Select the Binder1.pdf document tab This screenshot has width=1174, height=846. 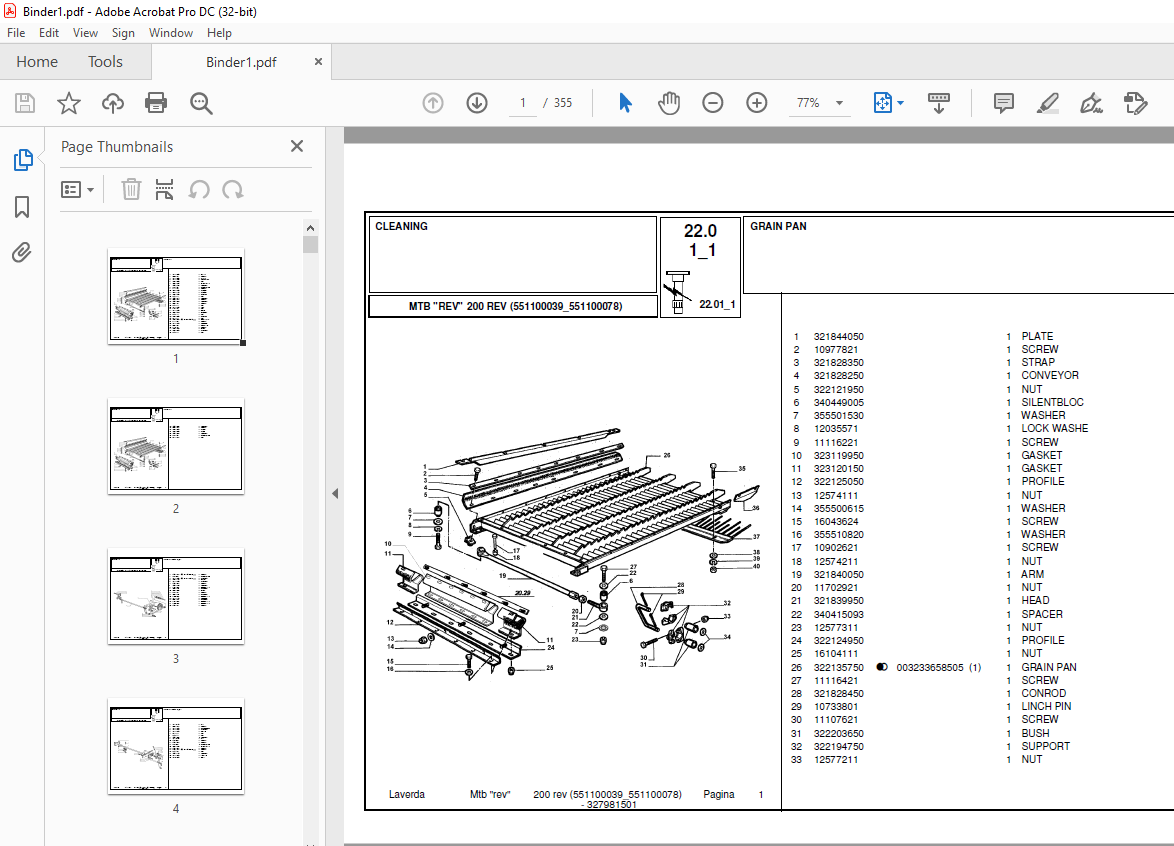point(241,62)
